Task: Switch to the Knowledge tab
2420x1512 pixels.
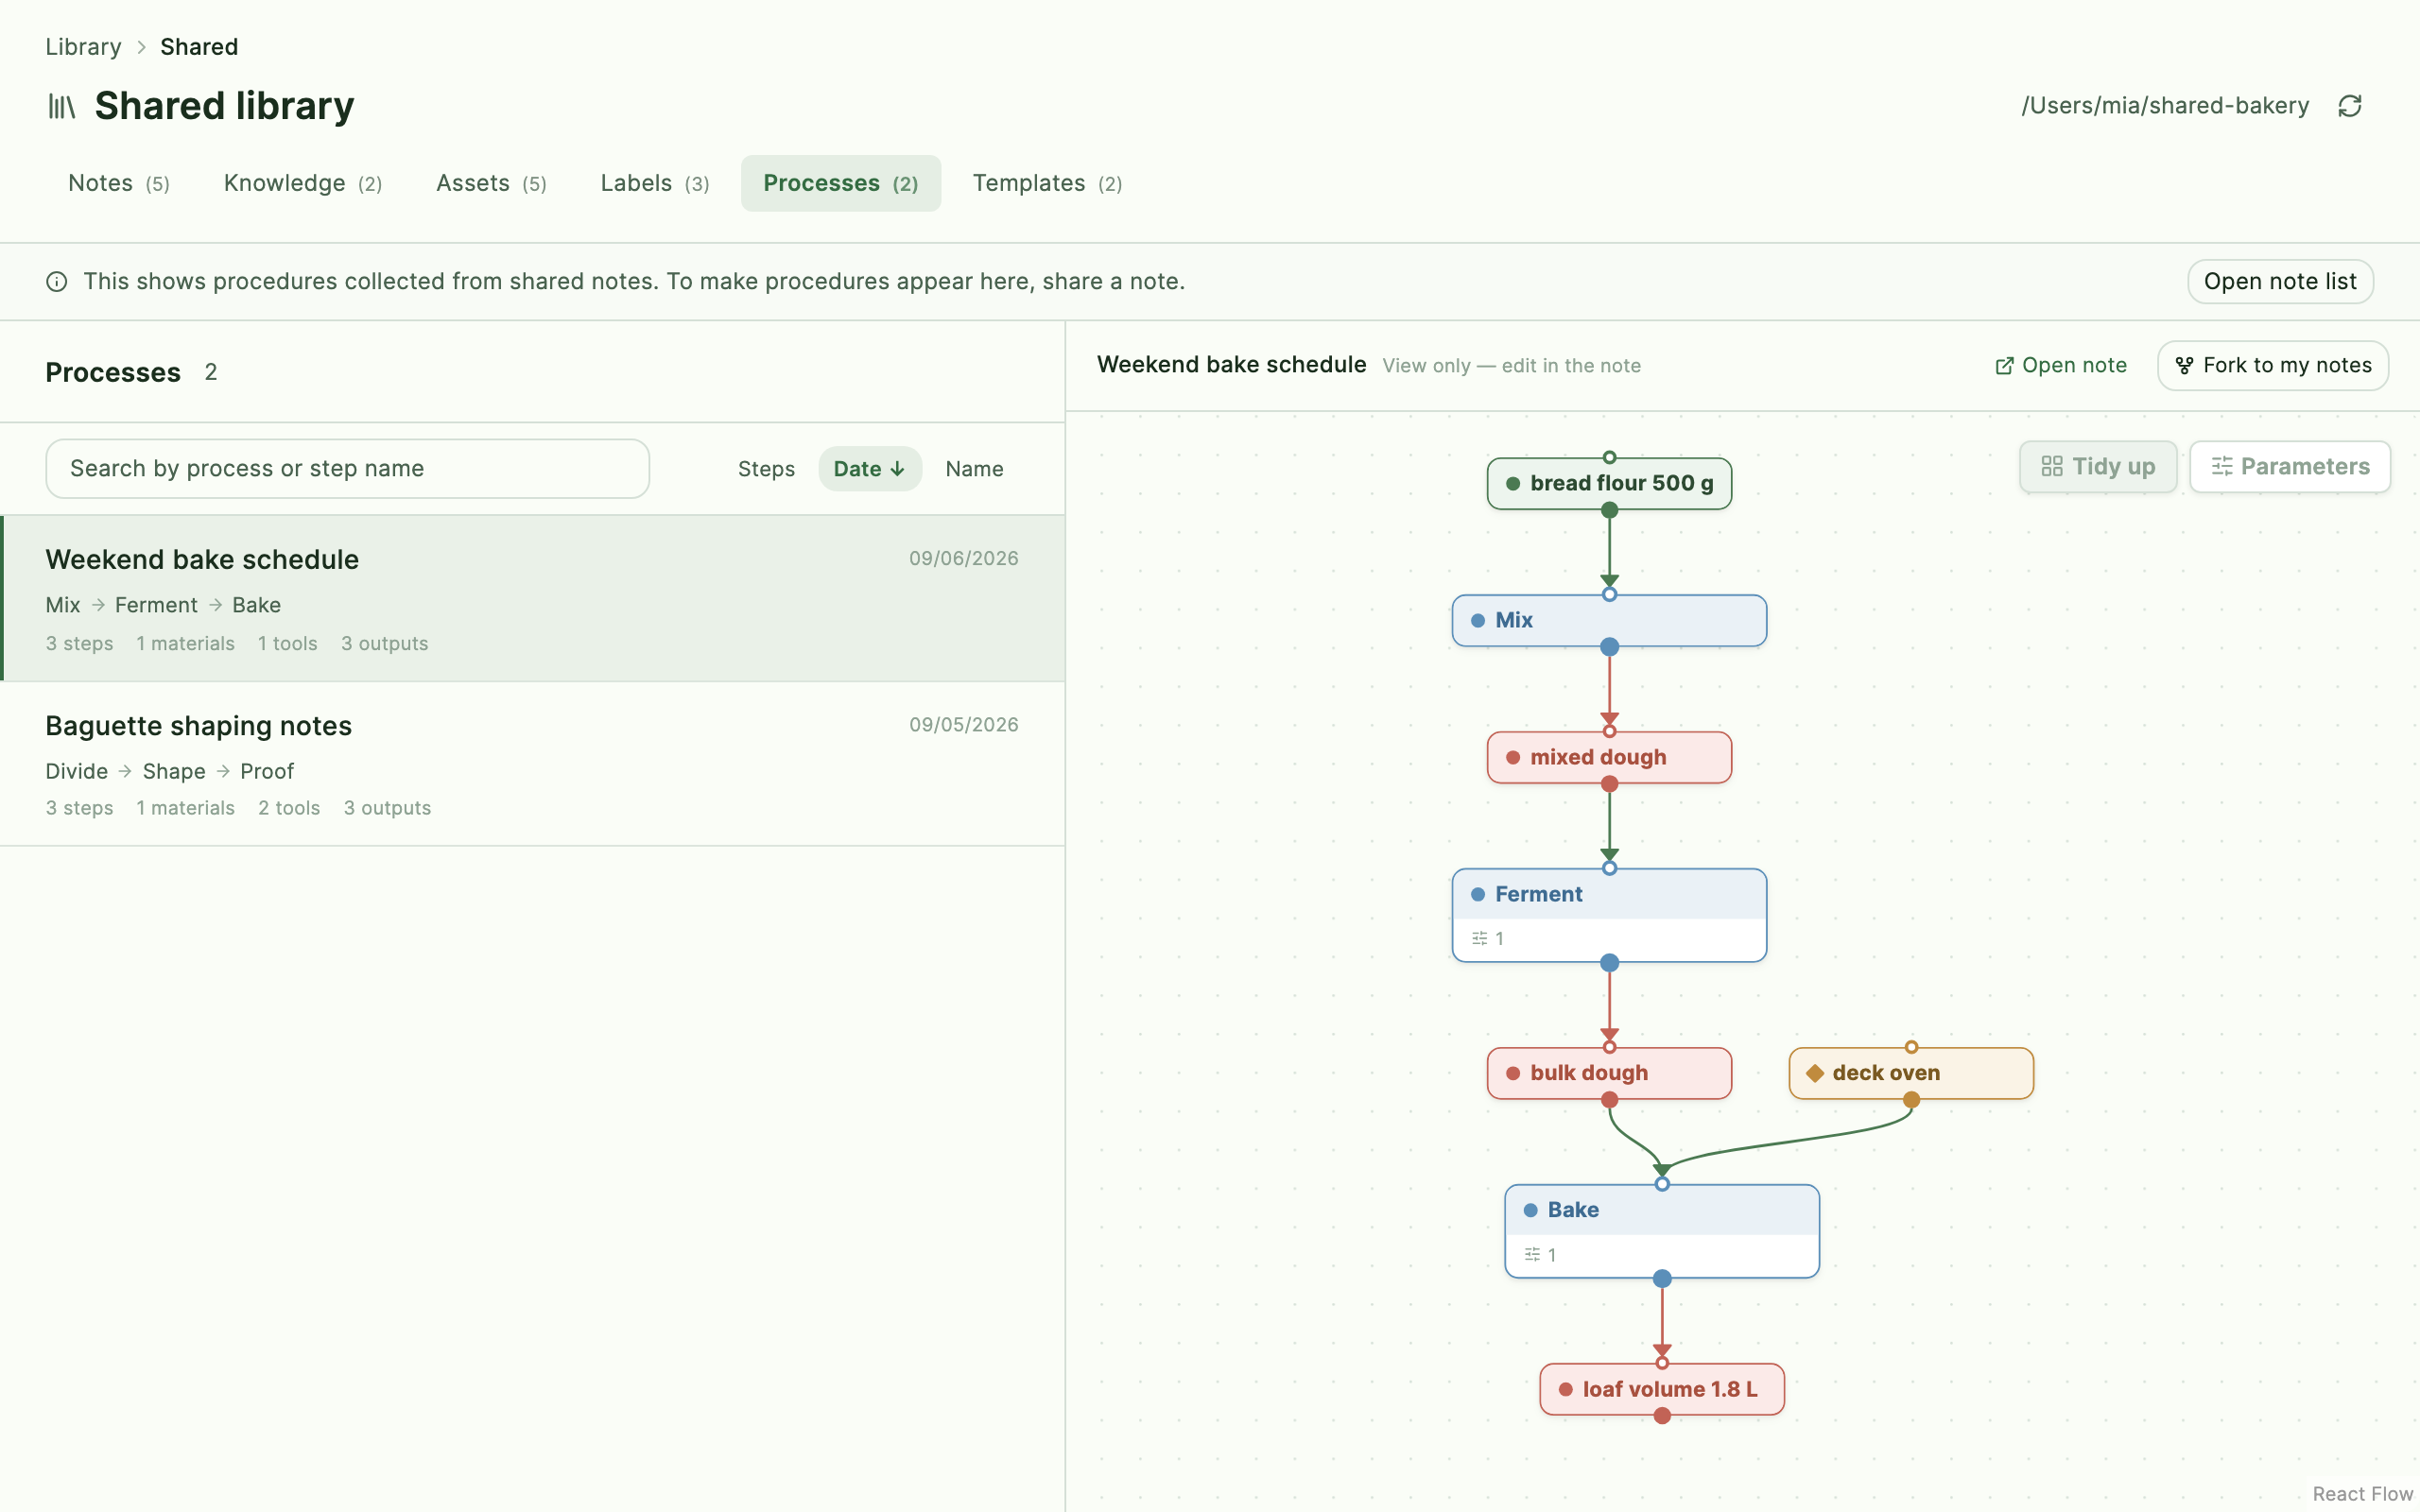Action: tap(303, 183)
